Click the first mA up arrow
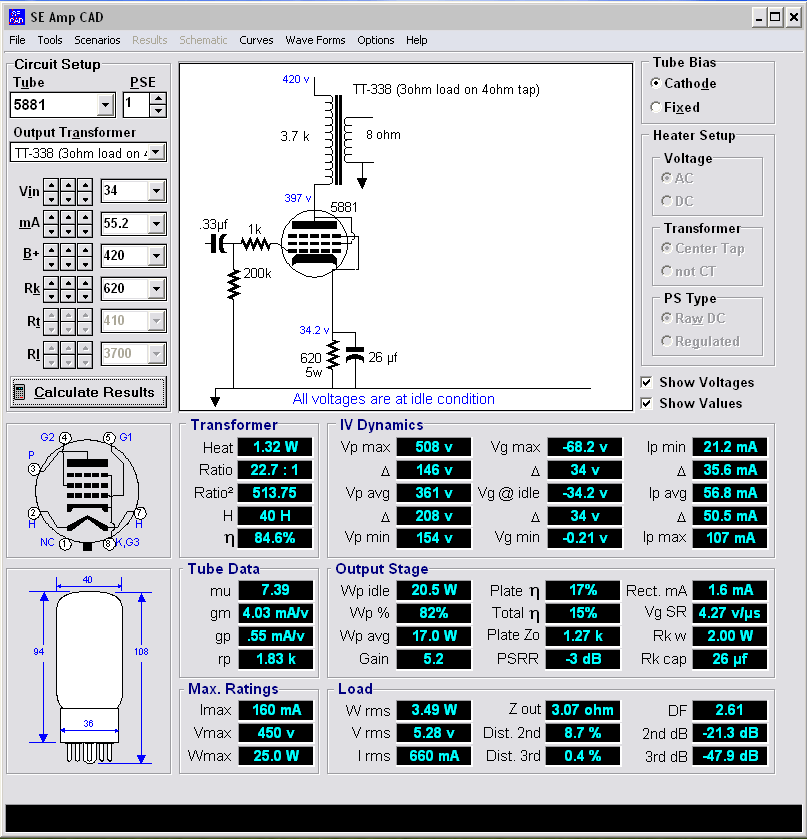The height and width of the screenshot is (839, 807). point(51,218)
